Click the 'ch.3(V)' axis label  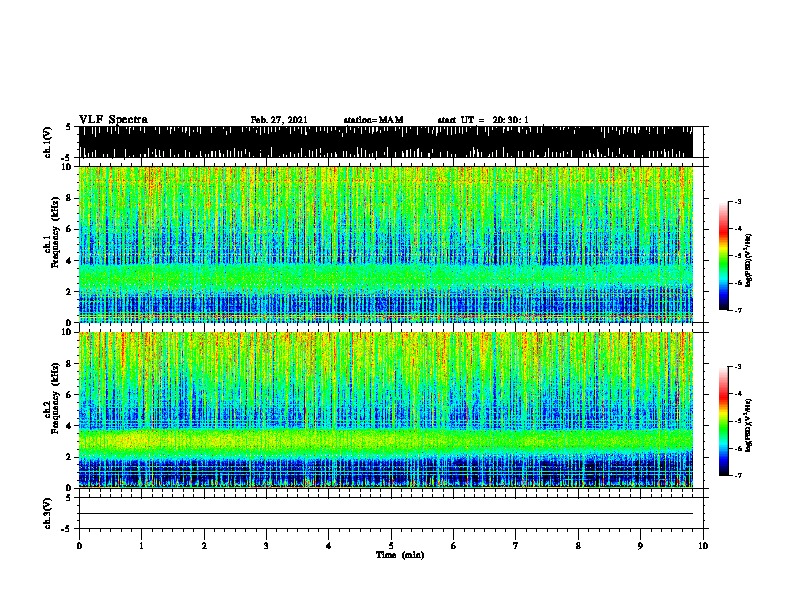point(47,513)
